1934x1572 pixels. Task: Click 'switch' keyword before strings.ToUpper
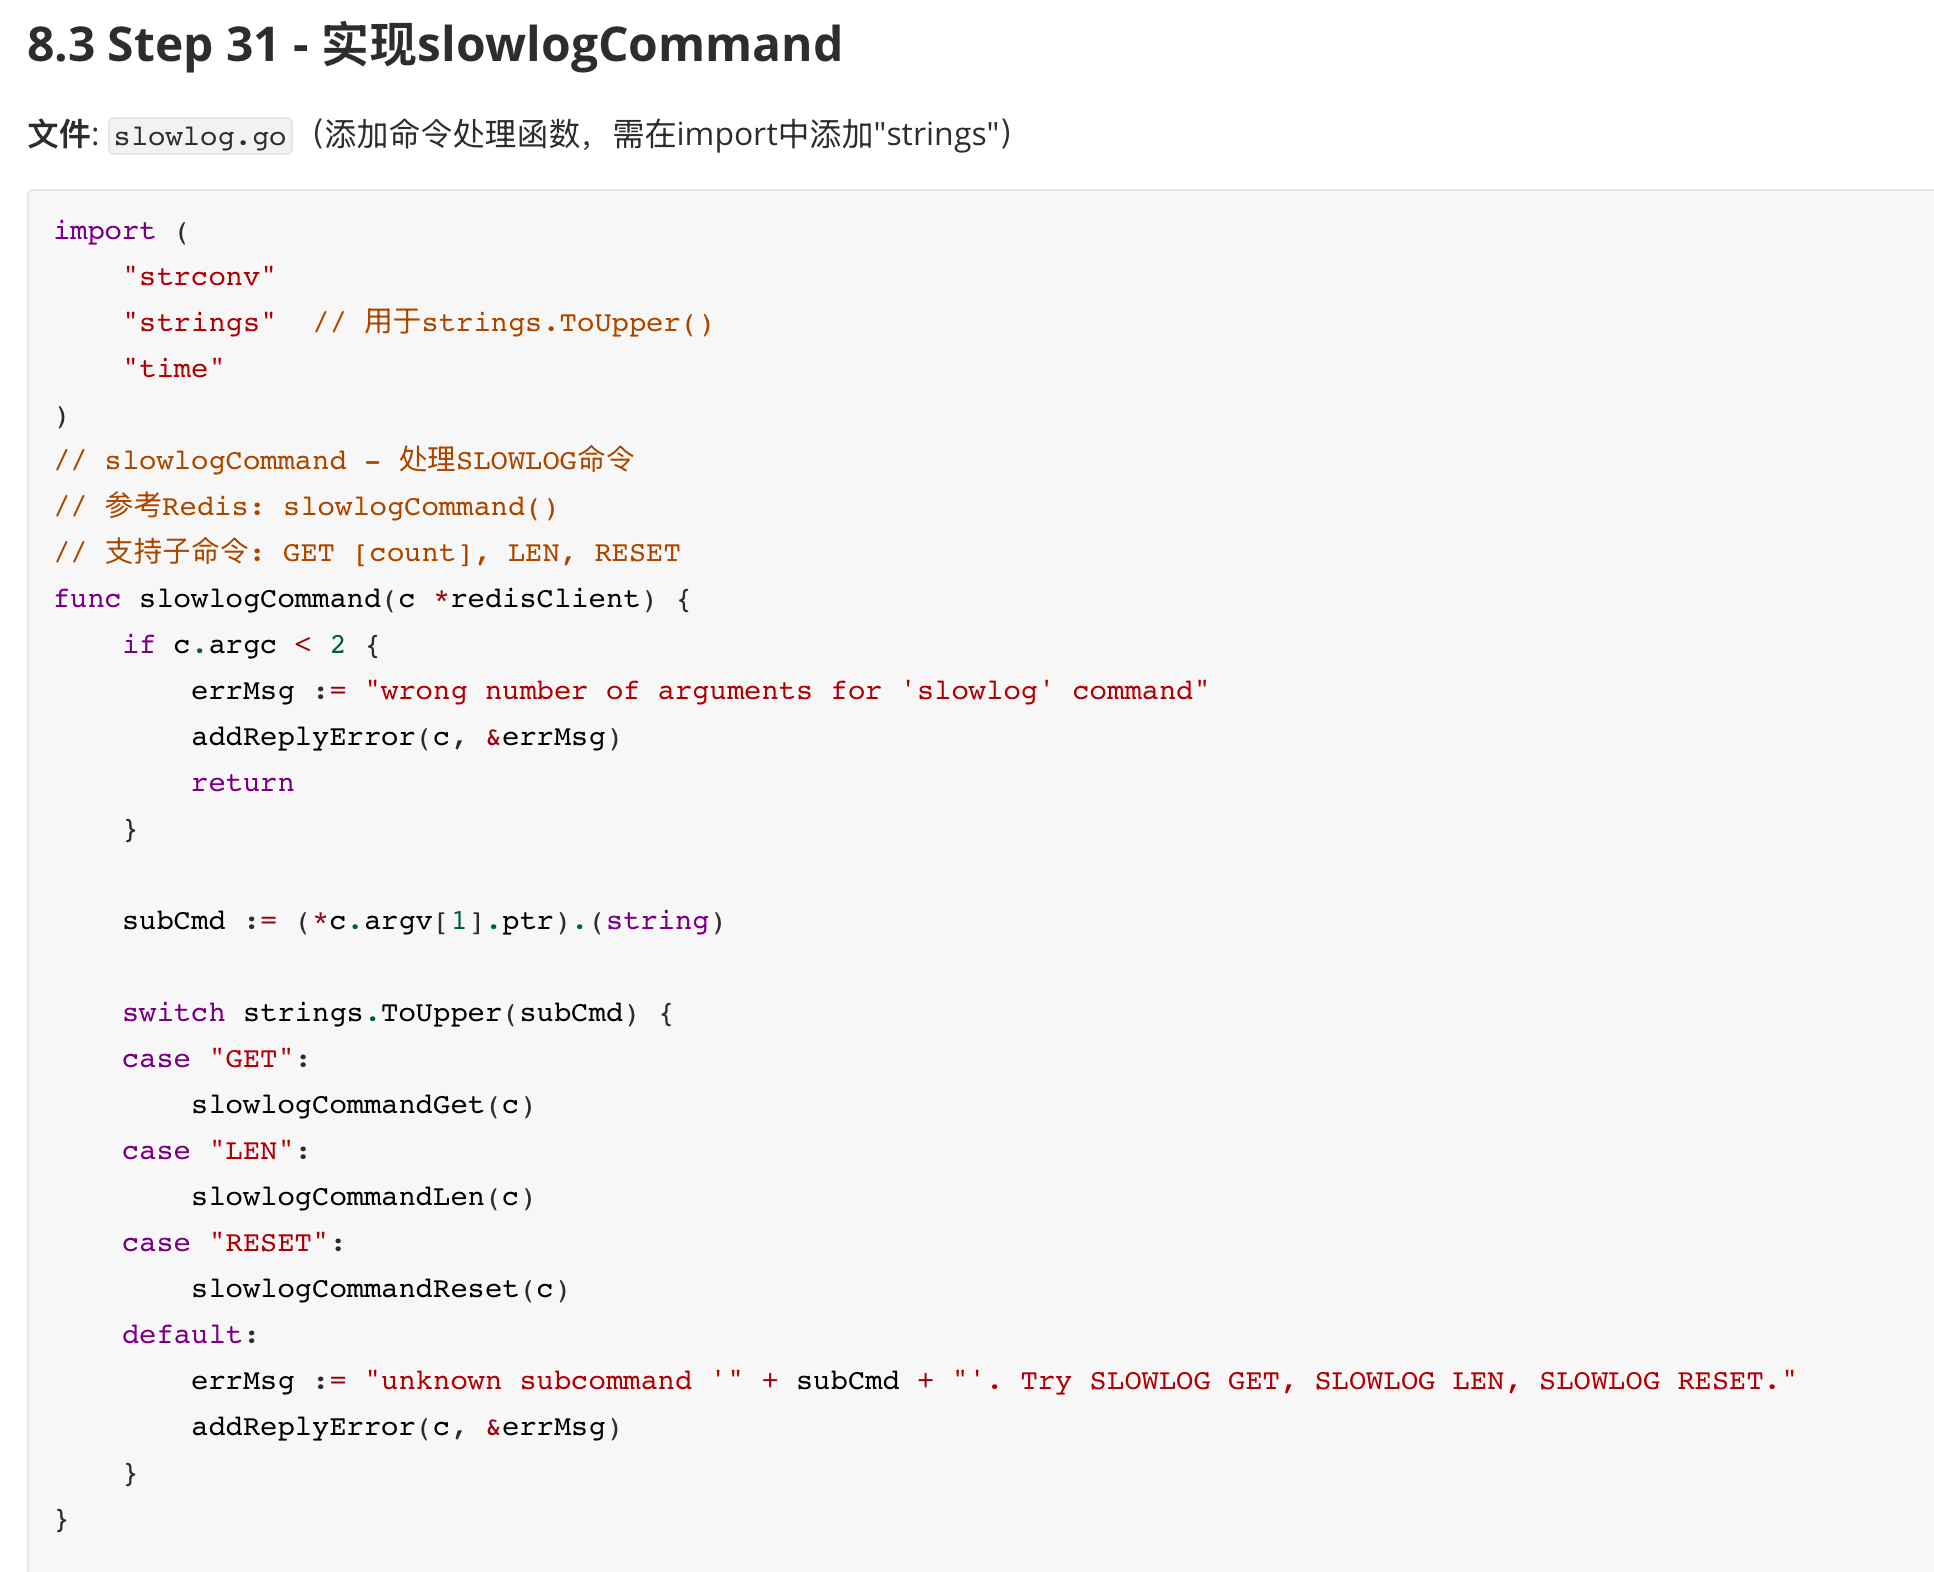point(173,1013)
